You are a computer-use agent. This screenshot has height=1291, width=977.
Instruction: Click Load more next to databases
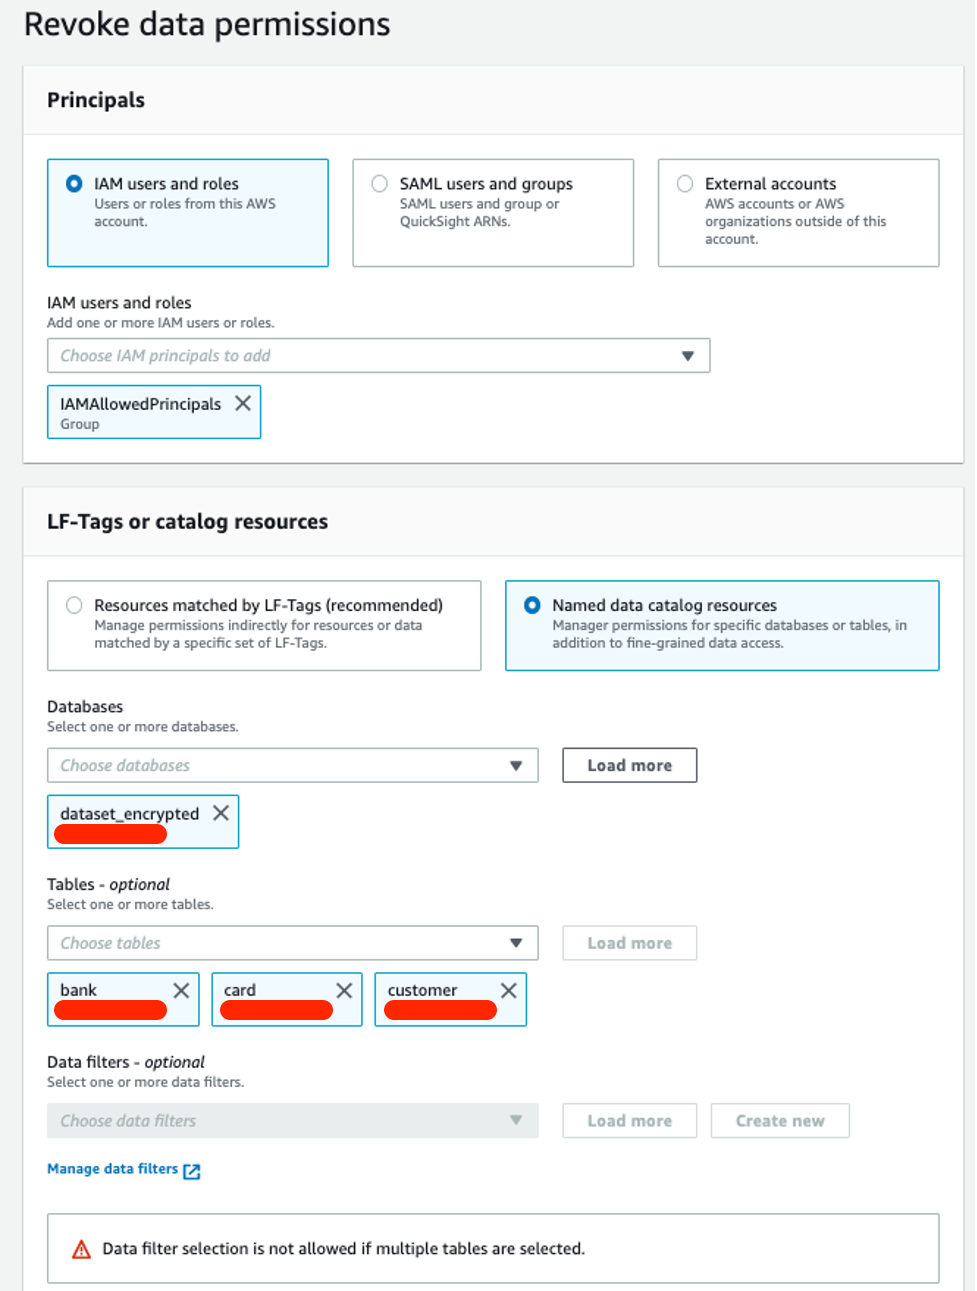(629, 766)
